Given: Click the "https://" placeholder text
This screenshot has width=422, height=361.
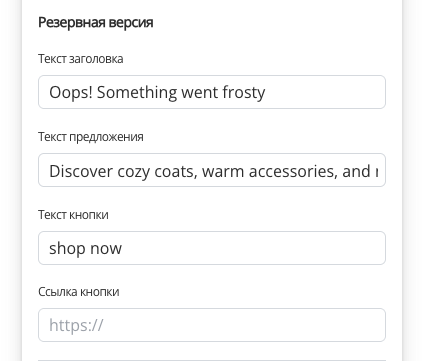Looking at the screenshot, I should (76, 325).
